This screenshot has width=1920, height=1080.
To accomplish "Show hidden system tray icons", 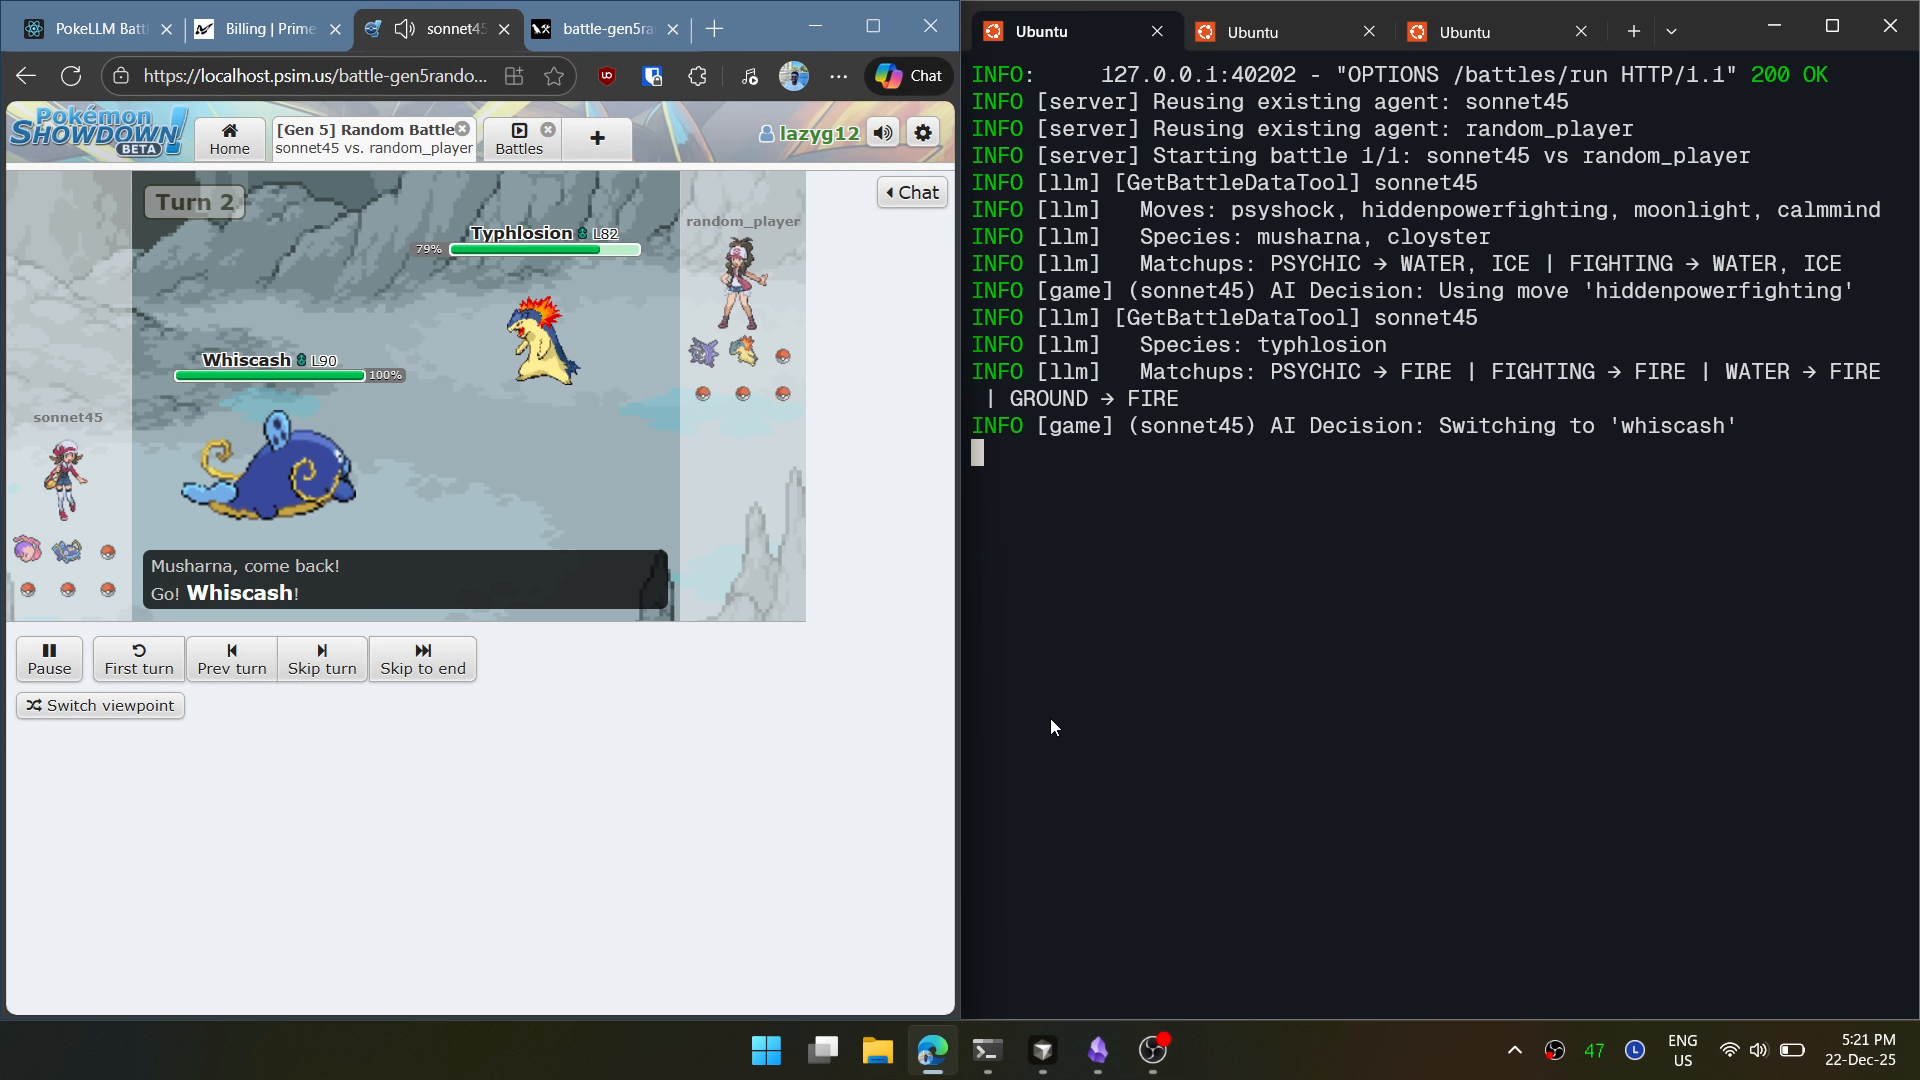I will (1514, 1050).
